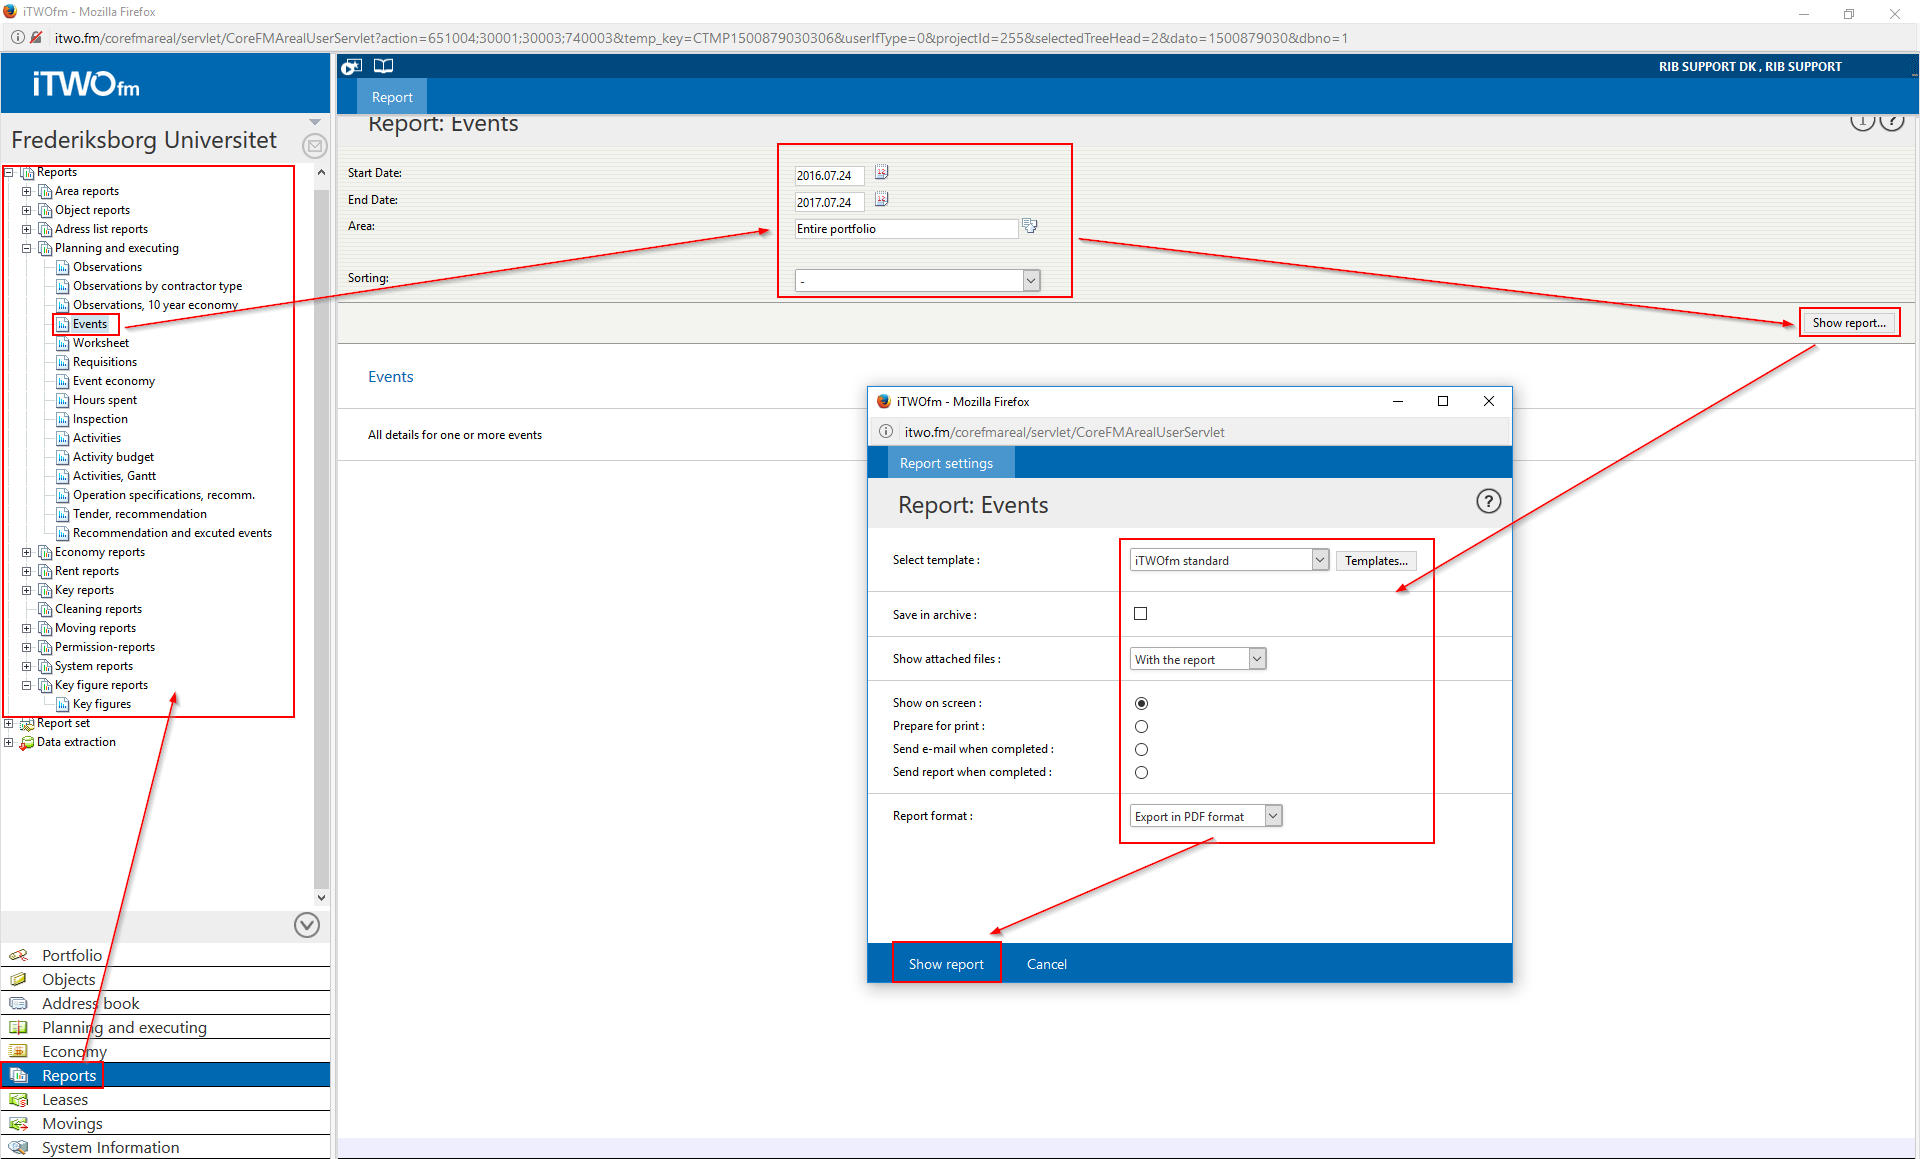Image resolution: width=1920 pixels, height=1159 pixels.
Task: Click the round down-chevron icon above Portfolio
Action: [307, 925]
